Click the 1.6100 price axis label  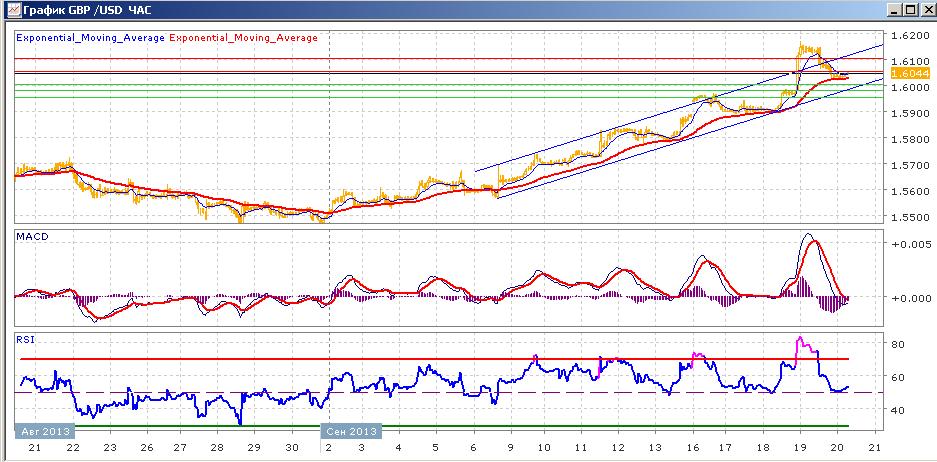click(x=908, y=61)
